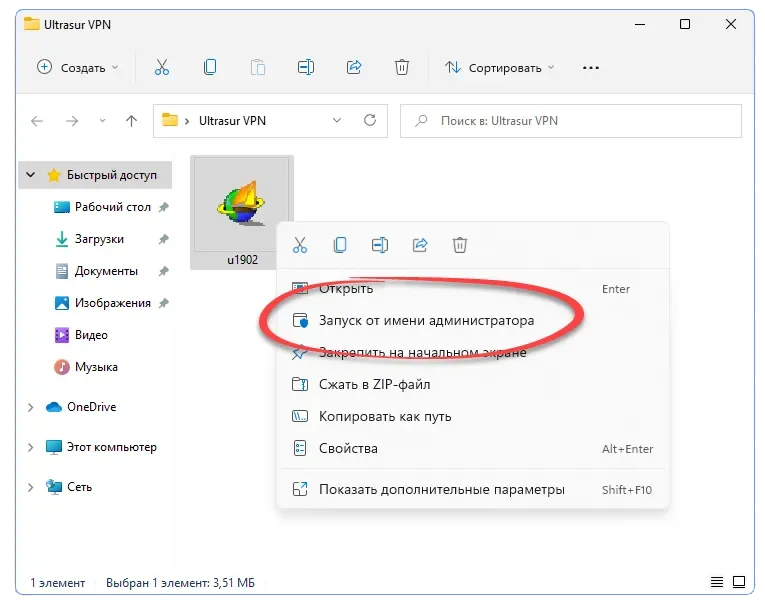Click the Delete trash icon in the top toolbar
Screen dimensions: 765x601
pos(402,67)
